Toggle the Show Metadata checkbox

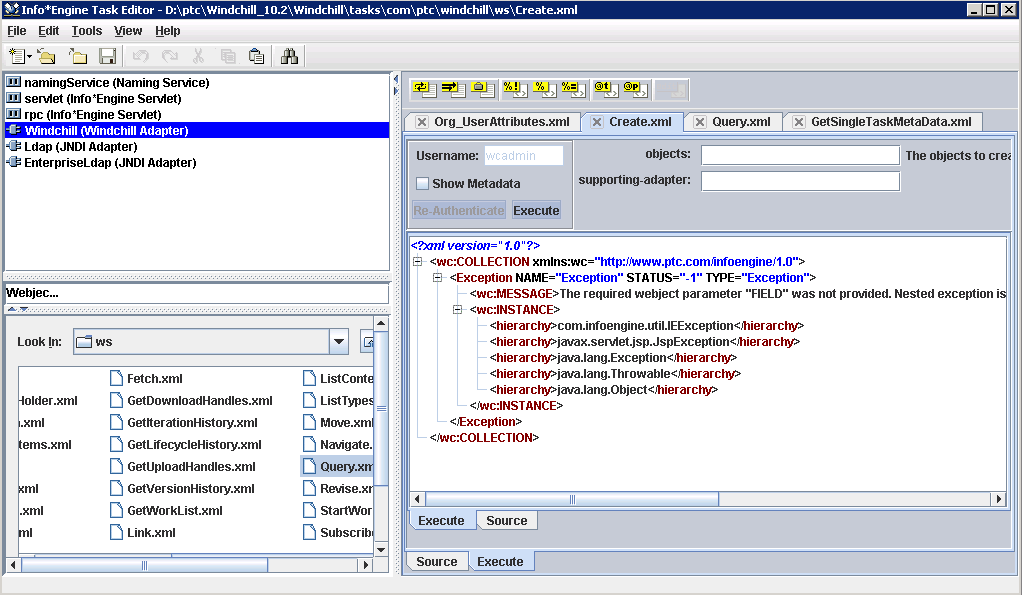(x=422, y=184)
